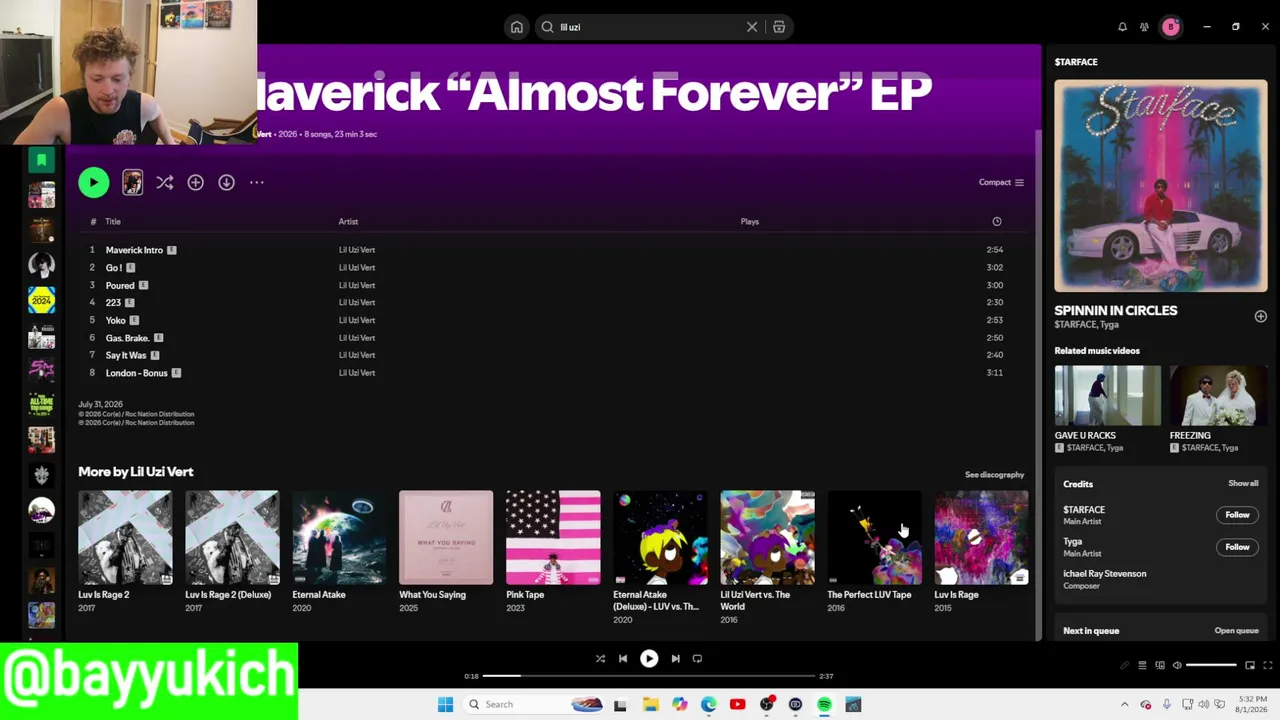This screenshot has height=720, width=1280.
Task: Seek on the song progress bar
Action: click(x=650, y=676)
